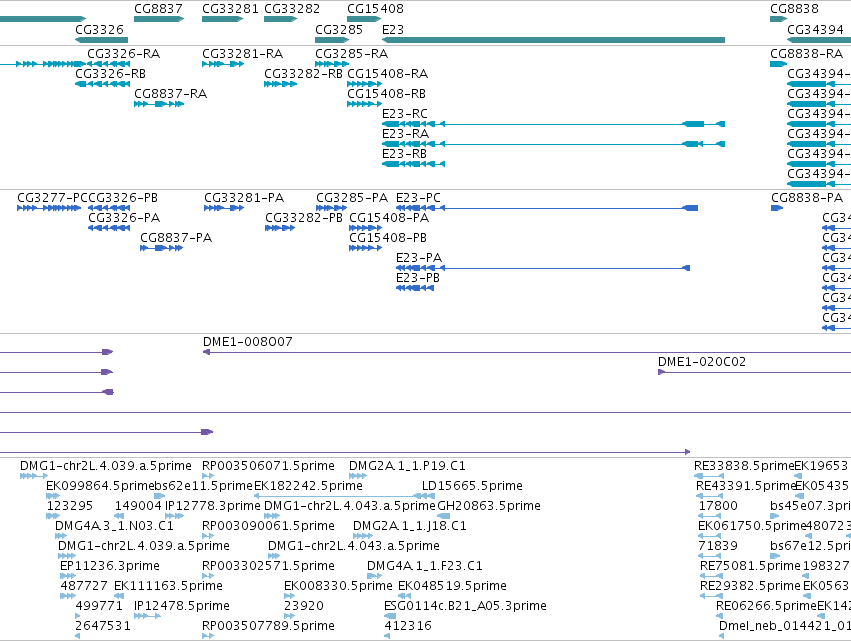This screenshot has width=851, height=641.
Task: Click the E23-RC transcript label
Action: click(405, 114)
